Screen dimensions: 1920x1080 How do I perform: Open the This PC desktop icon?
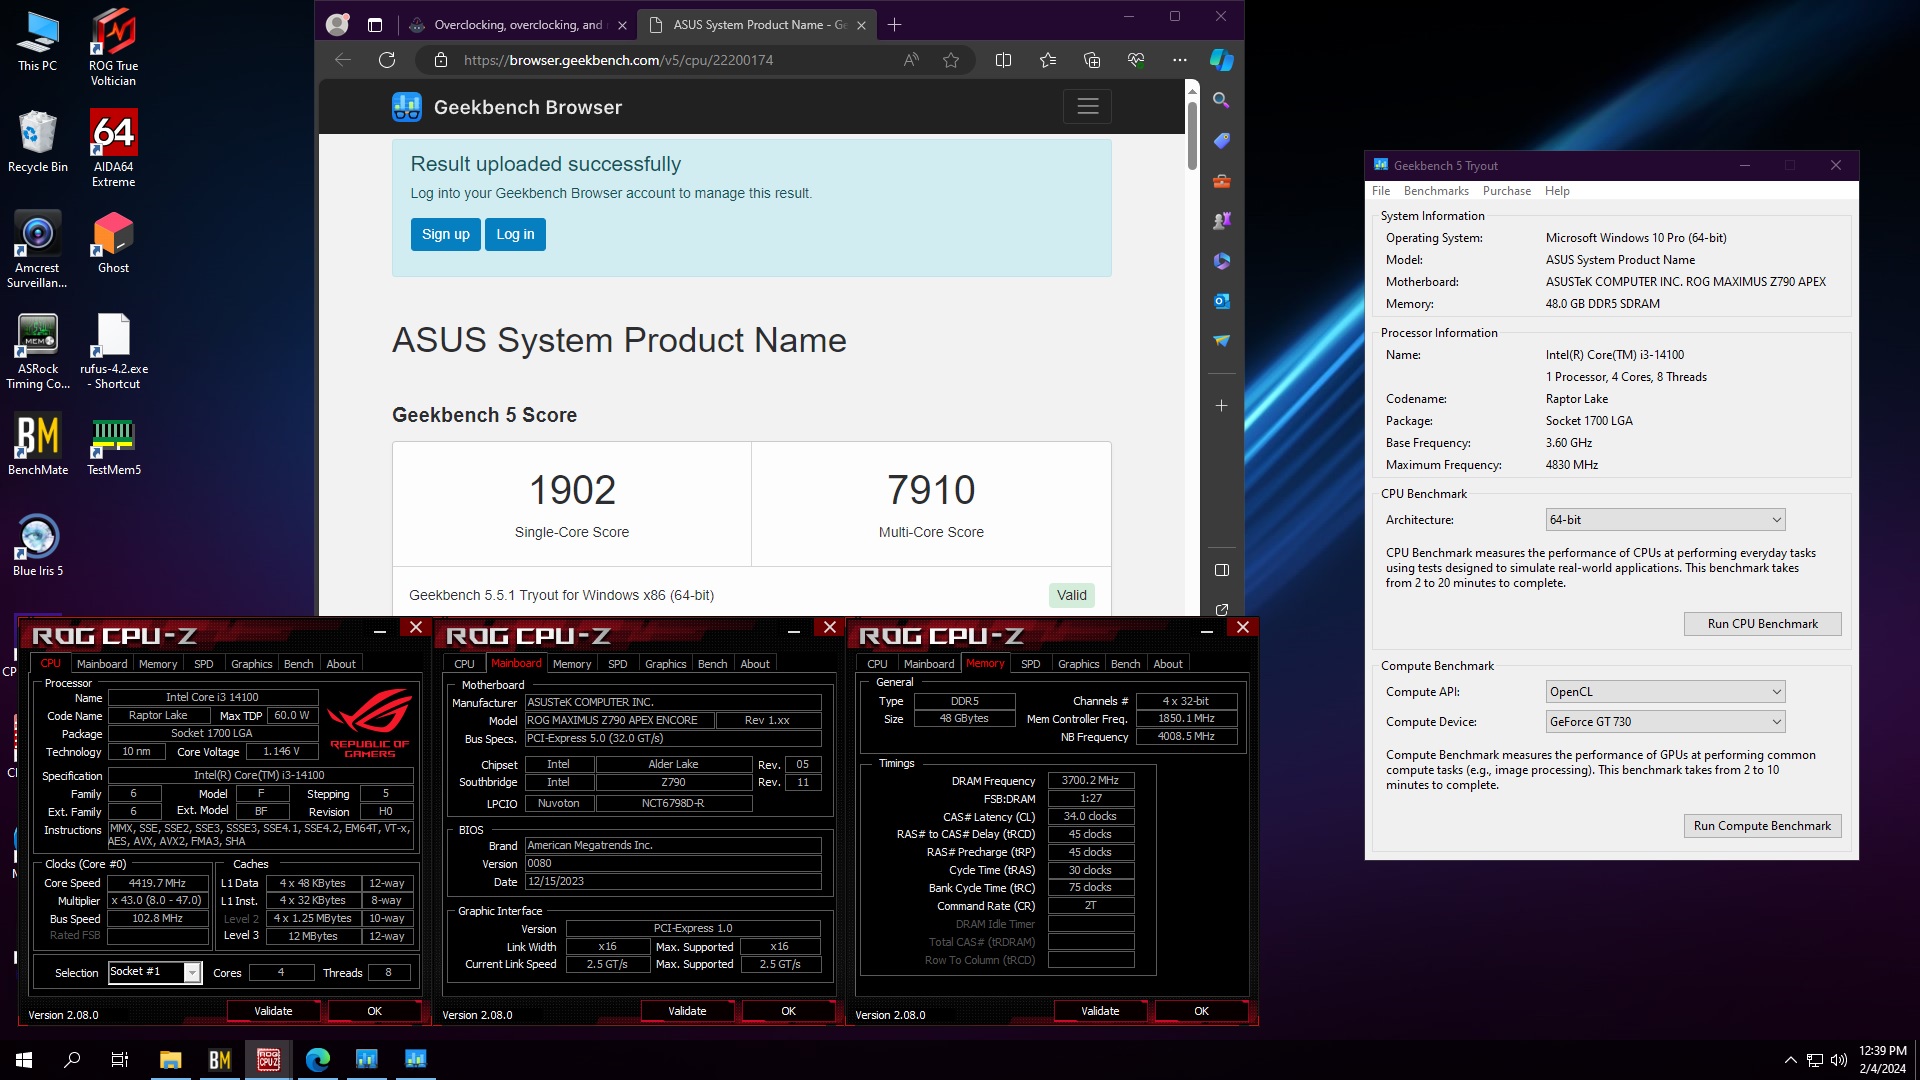click(37, 40)
